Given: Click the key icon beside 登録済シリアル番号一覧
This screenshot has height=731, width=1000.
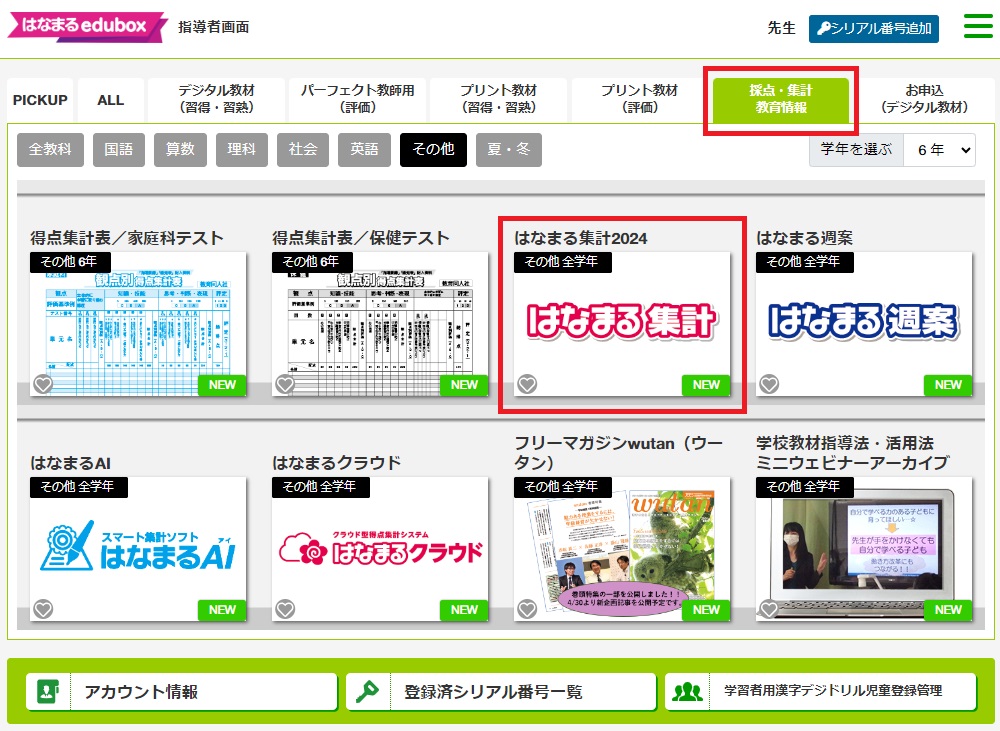Looking at the screenshot, I should click(367, 691).
